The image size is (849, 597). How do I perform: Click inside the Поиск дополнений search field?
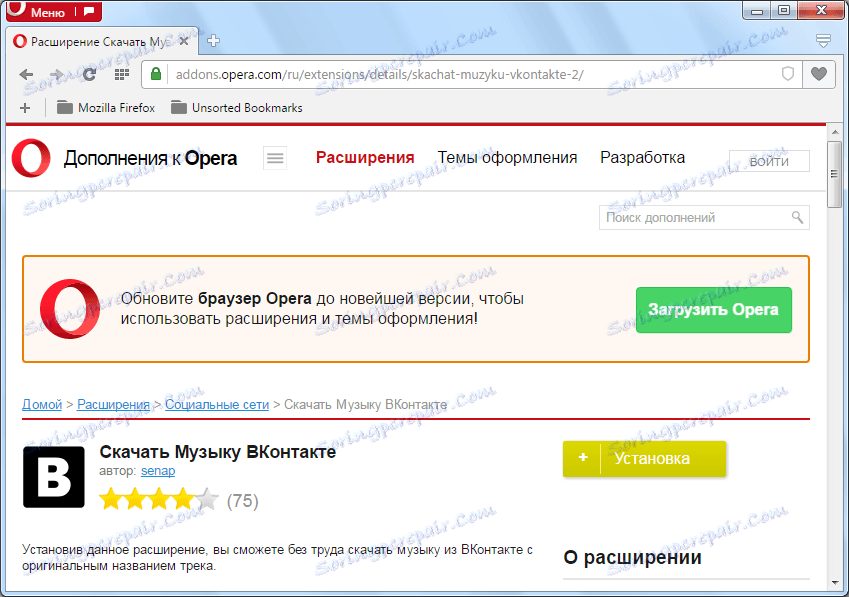pyautogui.click(x=690, y=217)
